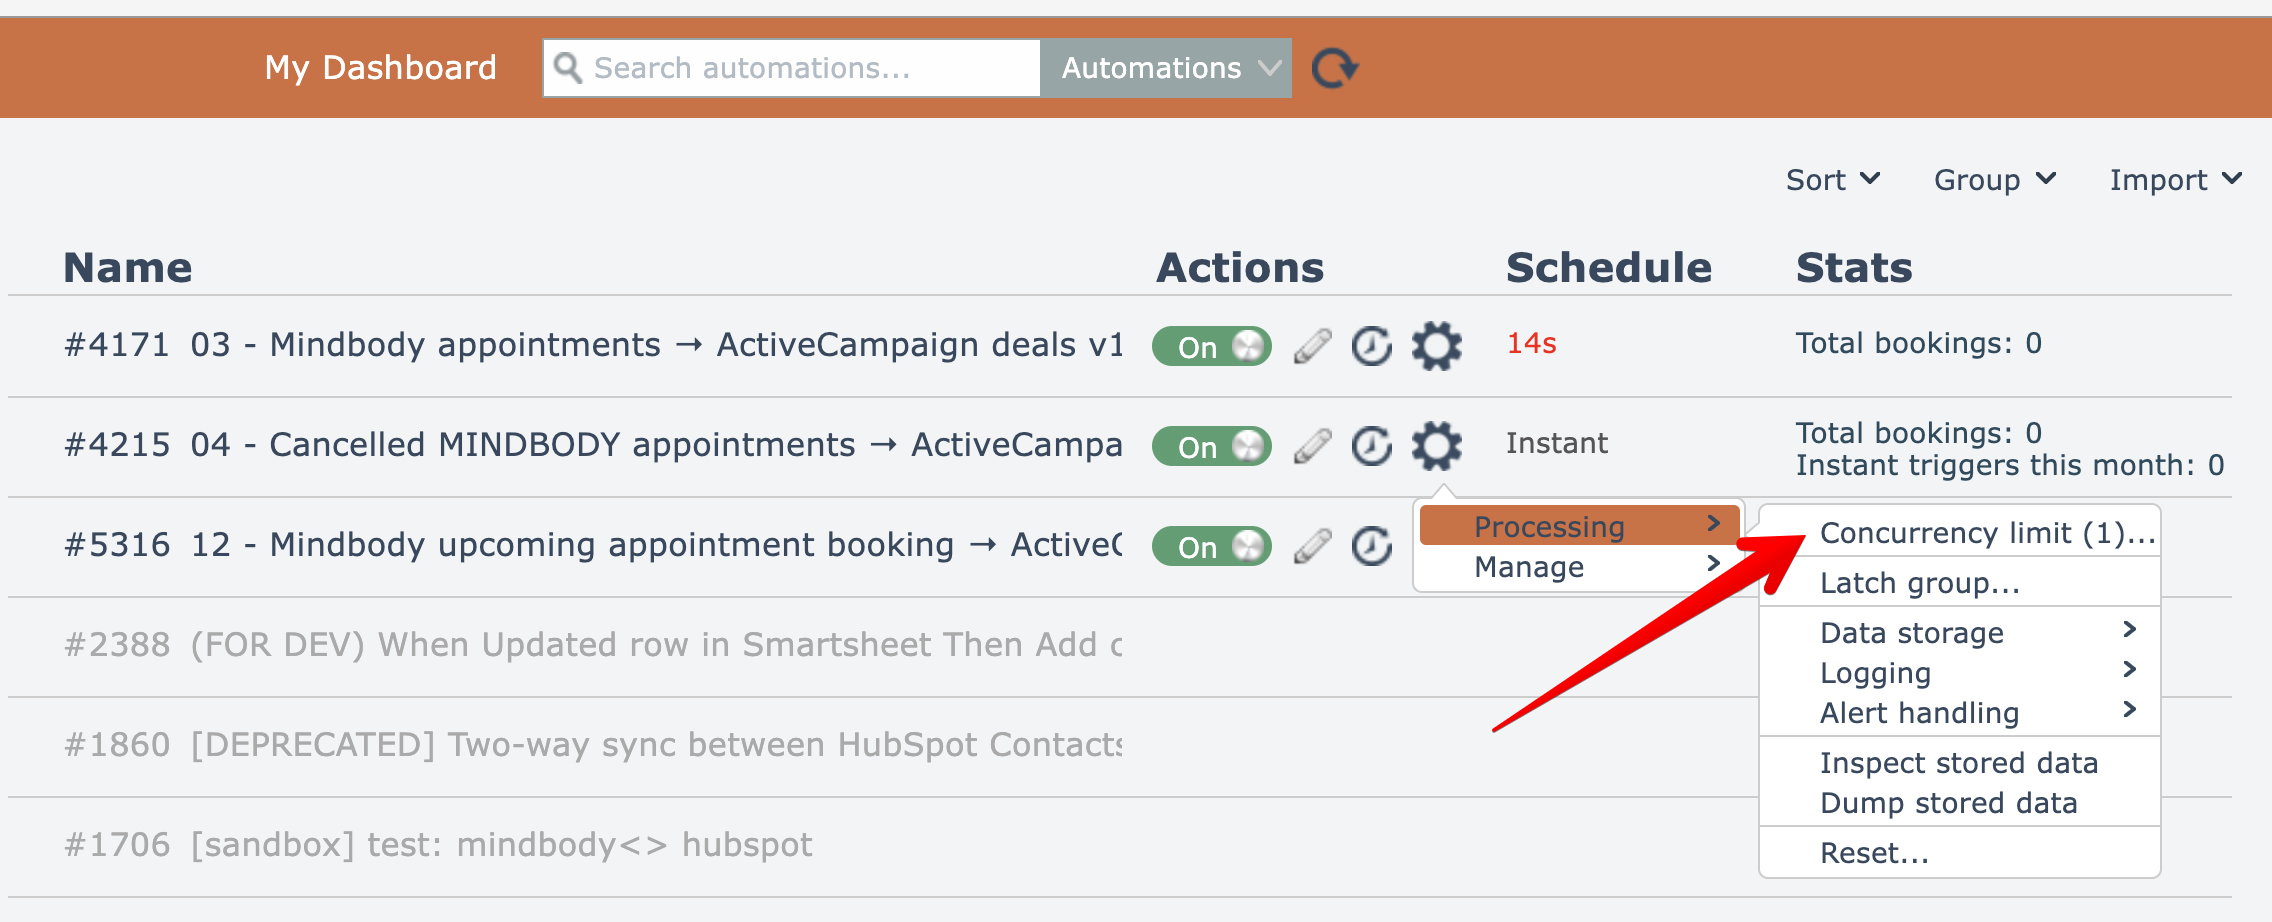Click pencil icon for automation #5316
Image resolution: width=2272 pixels, height=922 pixels.
(x=1312, y=546)
